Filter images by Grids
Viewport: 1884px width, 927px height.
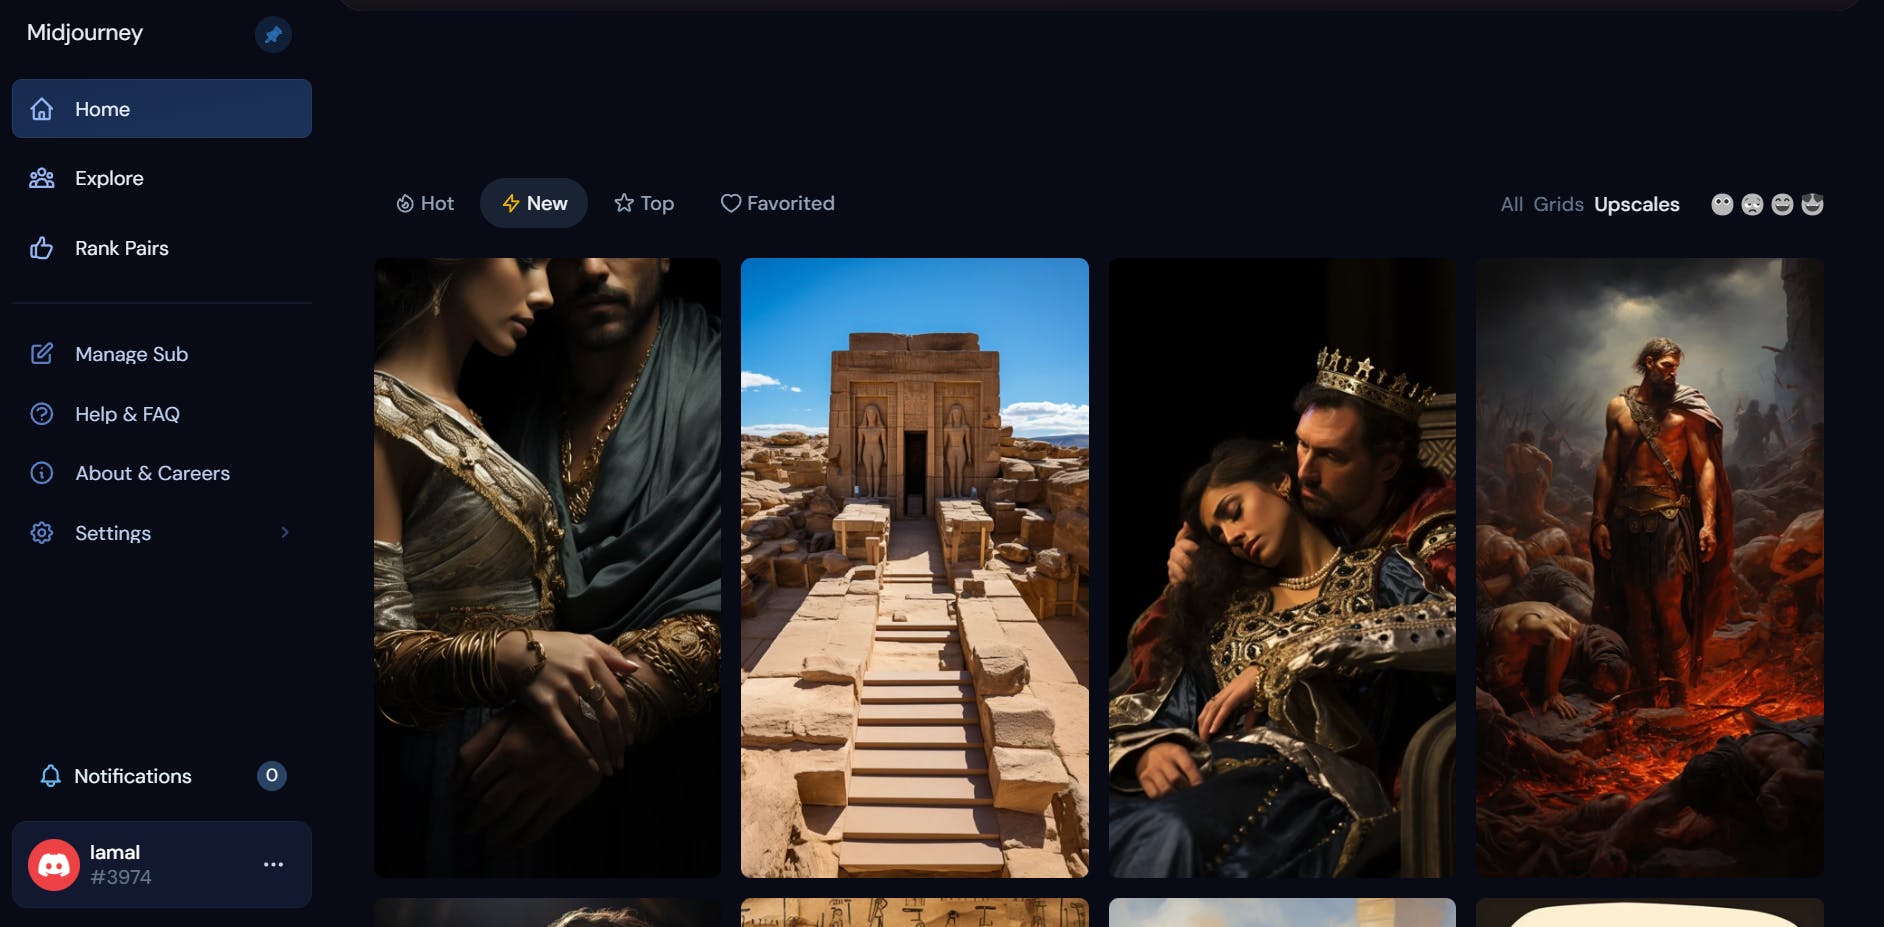tap(1559, 205)
